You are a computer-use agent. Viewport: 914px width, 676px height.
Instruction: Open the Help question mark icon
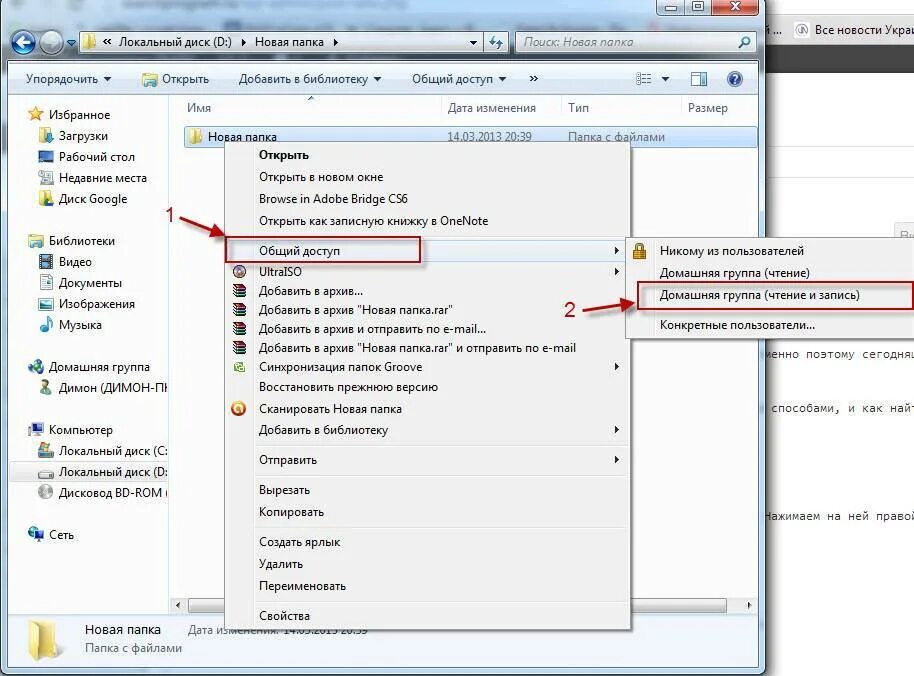[734, 79]
